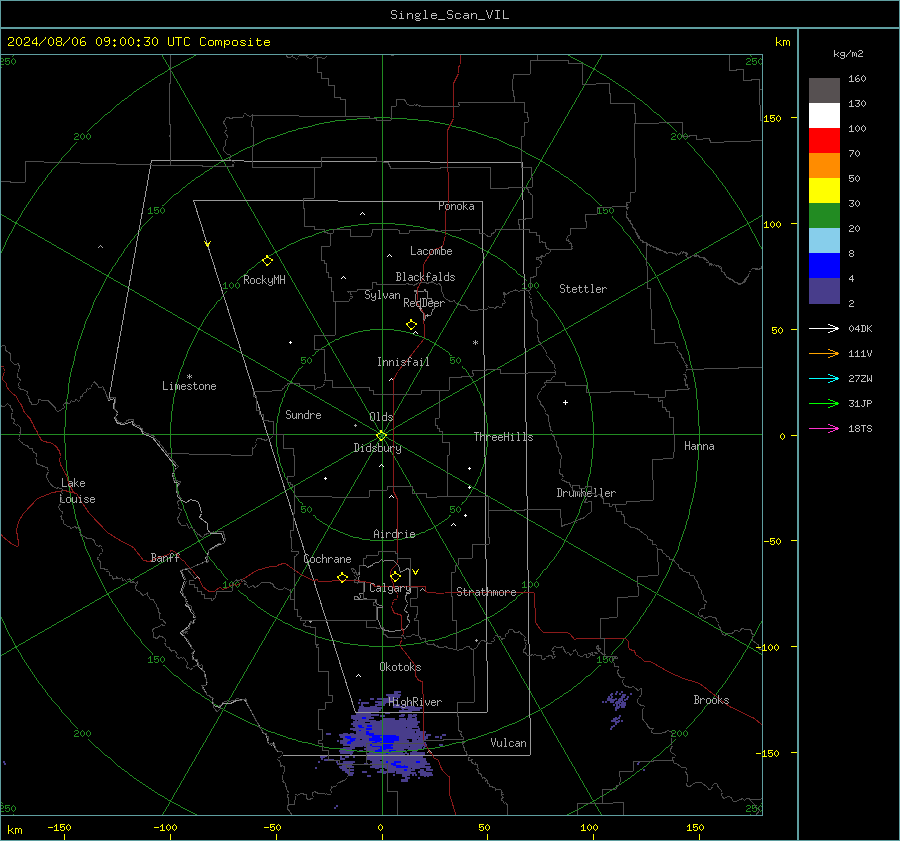Click the kg/m2 units label

coord(848,54)
